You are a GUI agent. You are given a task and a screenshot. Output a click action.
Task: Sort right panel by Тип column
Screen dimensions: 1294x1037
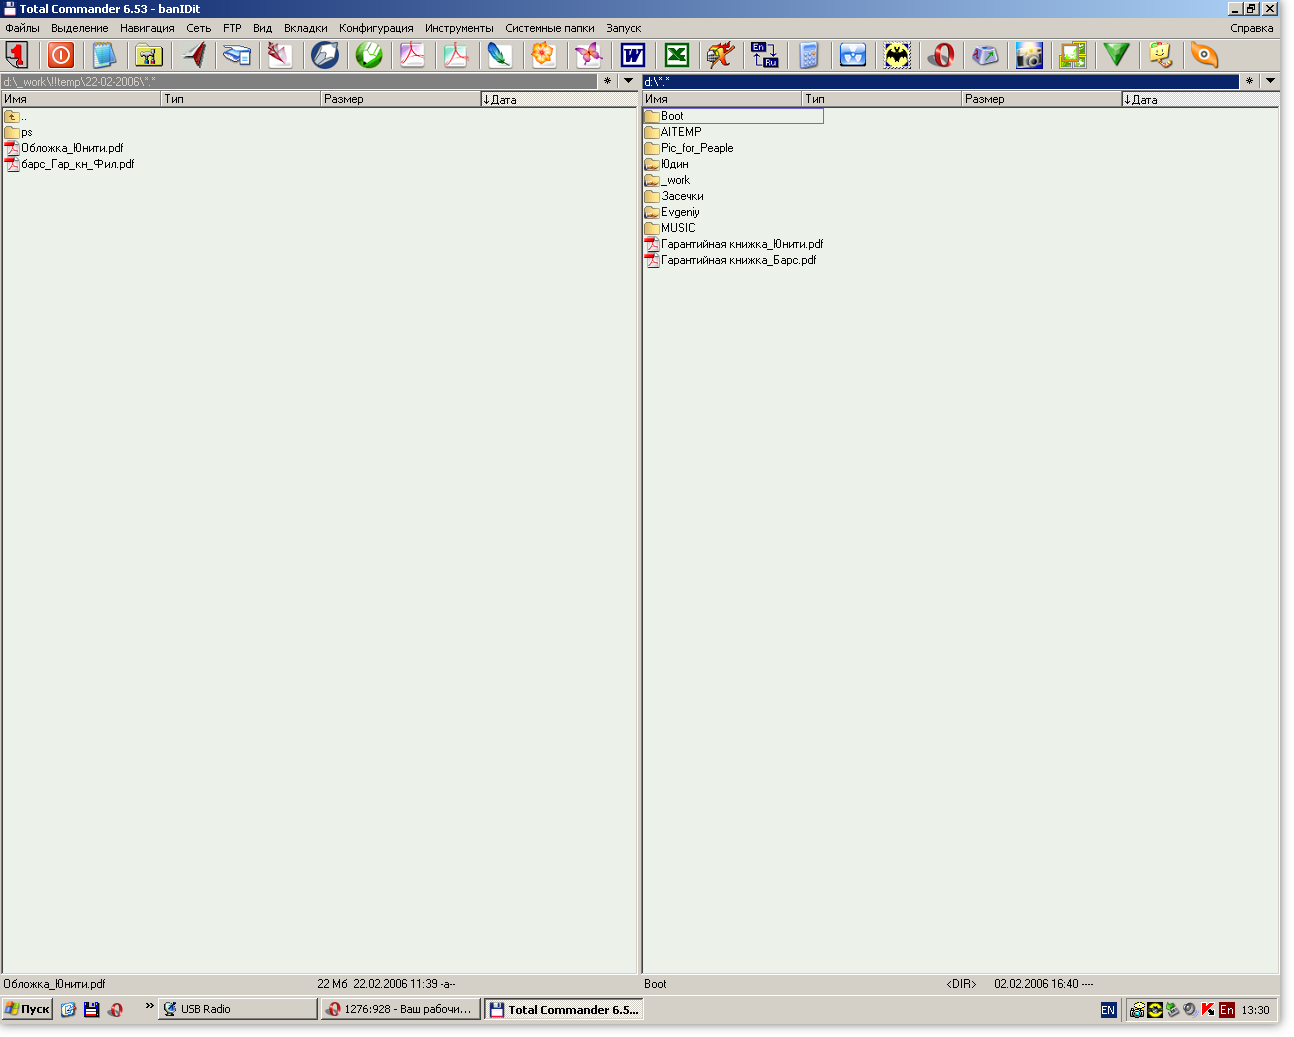881,99
